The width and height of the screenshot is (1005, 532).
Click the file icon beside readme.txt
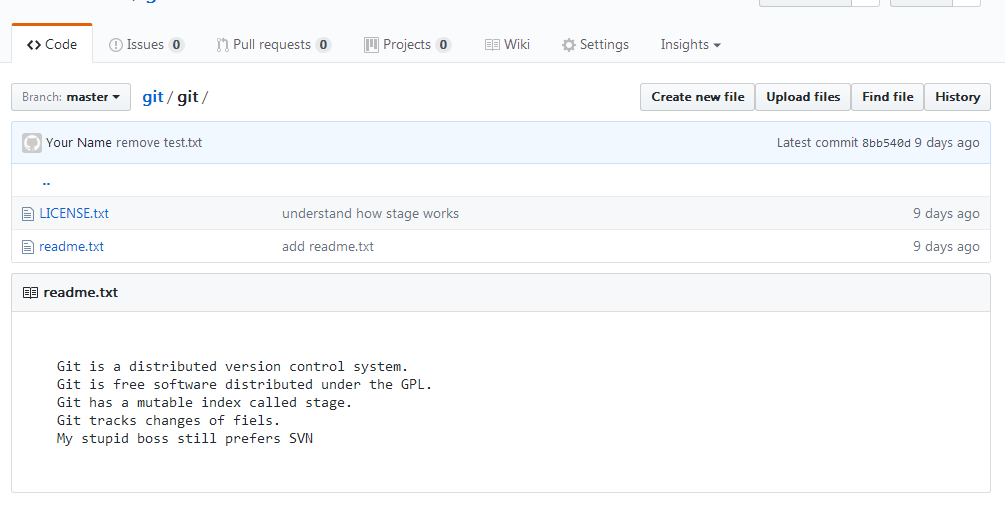[28, 247]
